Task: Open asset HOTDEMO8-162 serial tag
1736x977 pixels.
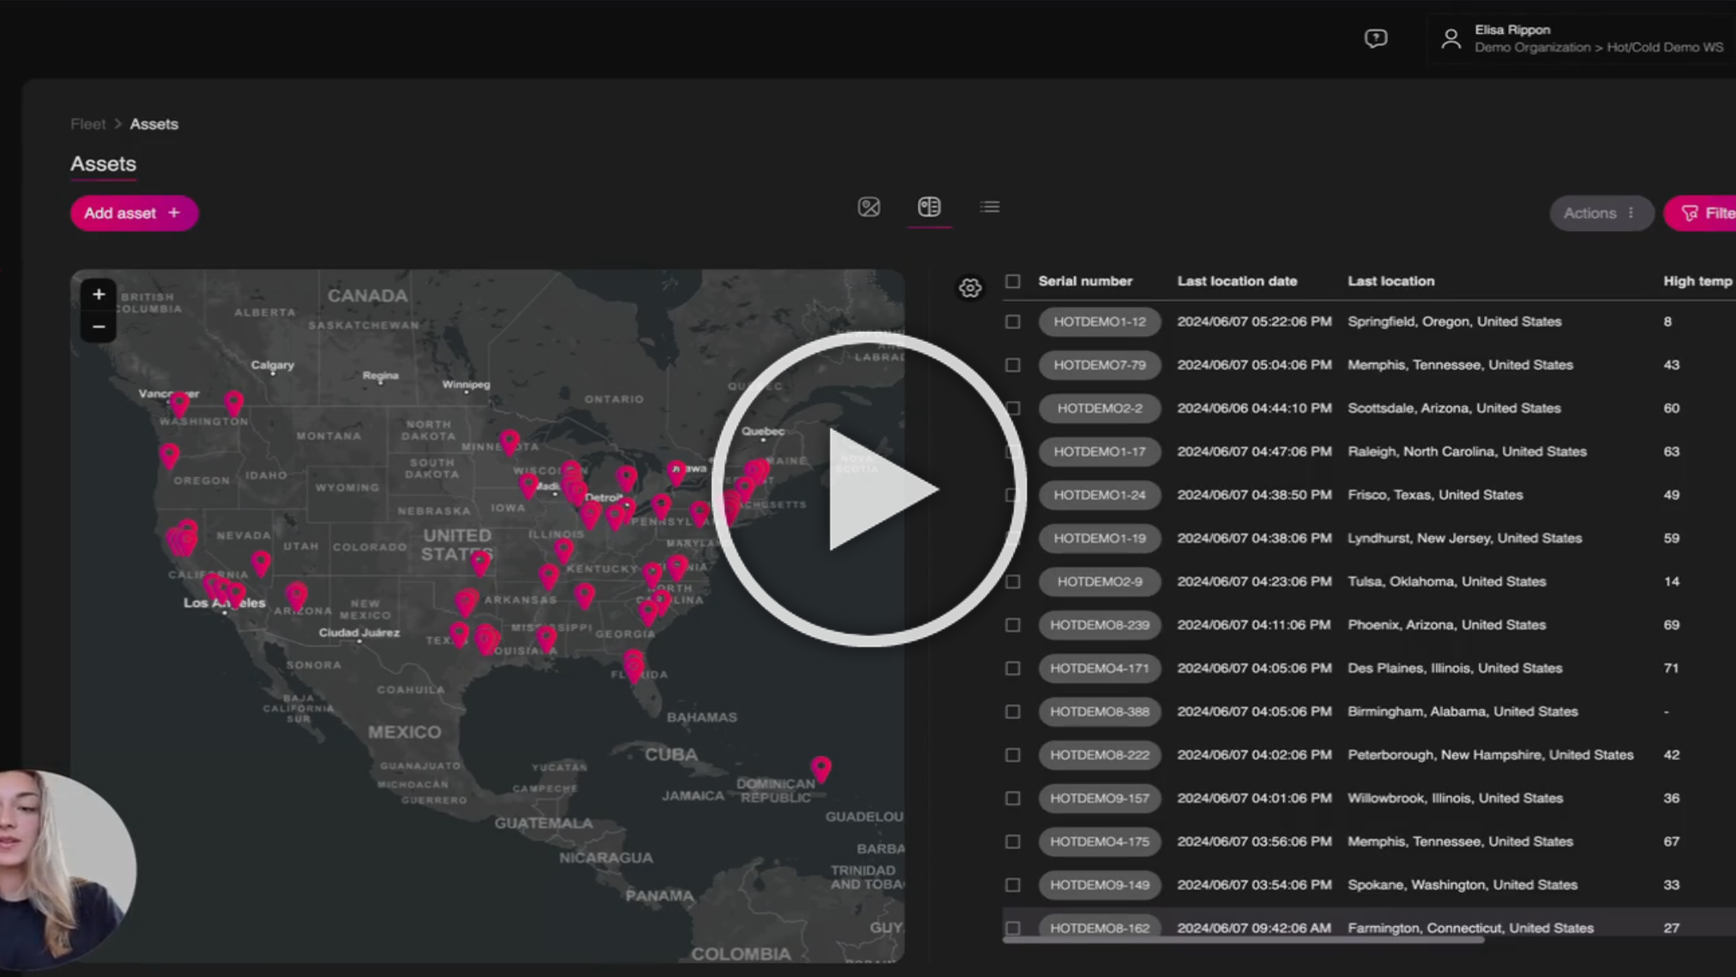Action: pyautogui.click(x=1099, y=928)
